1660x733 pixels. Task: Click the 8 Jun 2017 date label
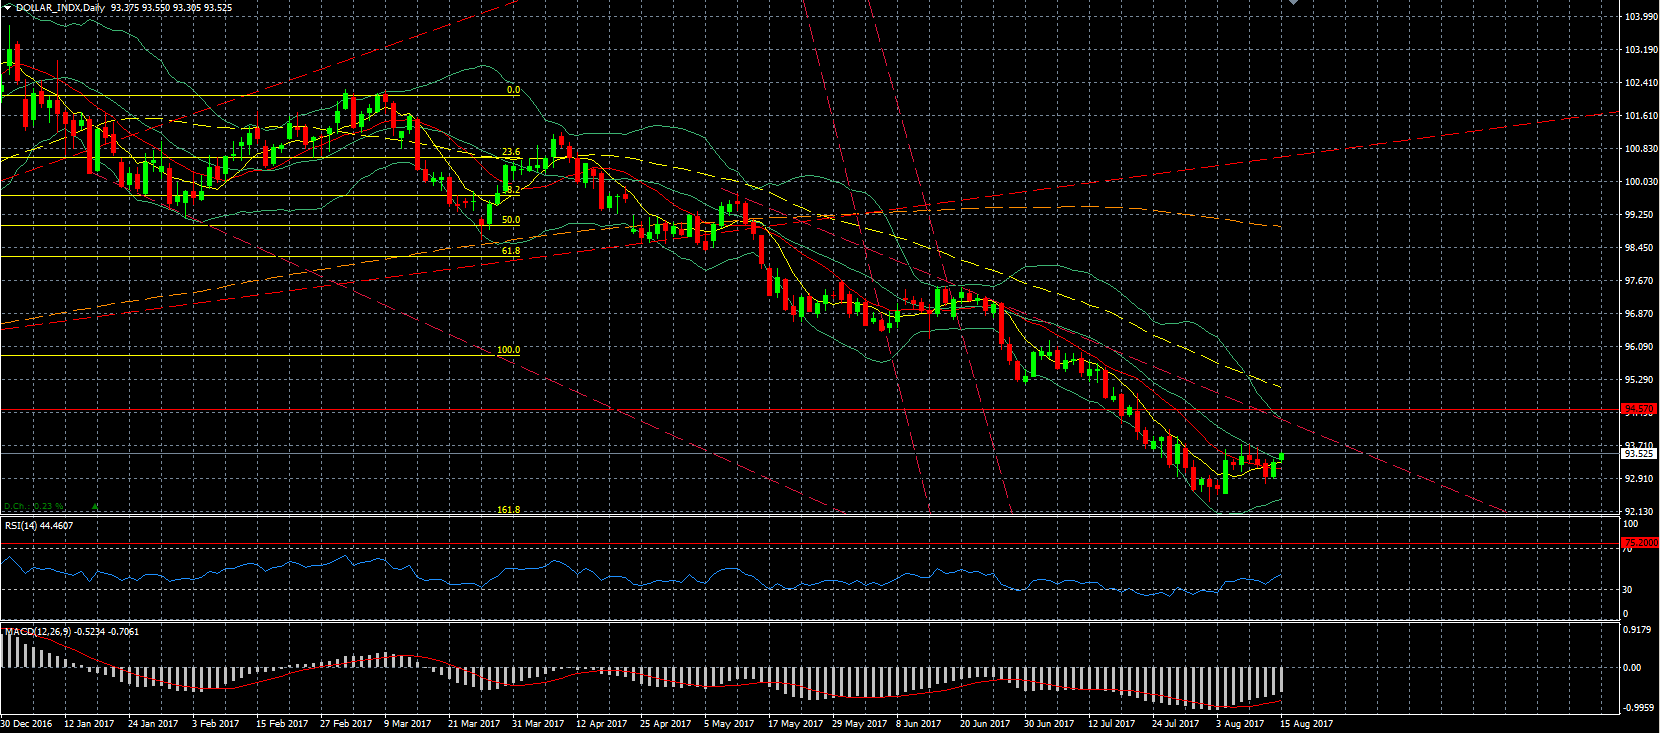[918, 724]
